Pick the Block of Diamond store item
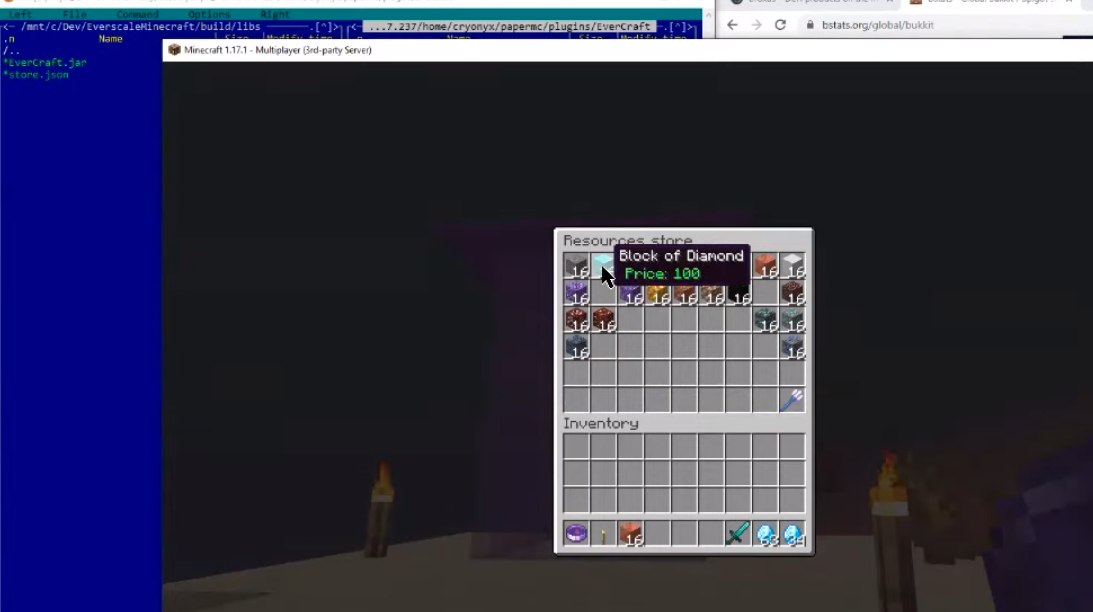Image resolution: width=1093 pixels, height=612 pixels. point(603,263)
